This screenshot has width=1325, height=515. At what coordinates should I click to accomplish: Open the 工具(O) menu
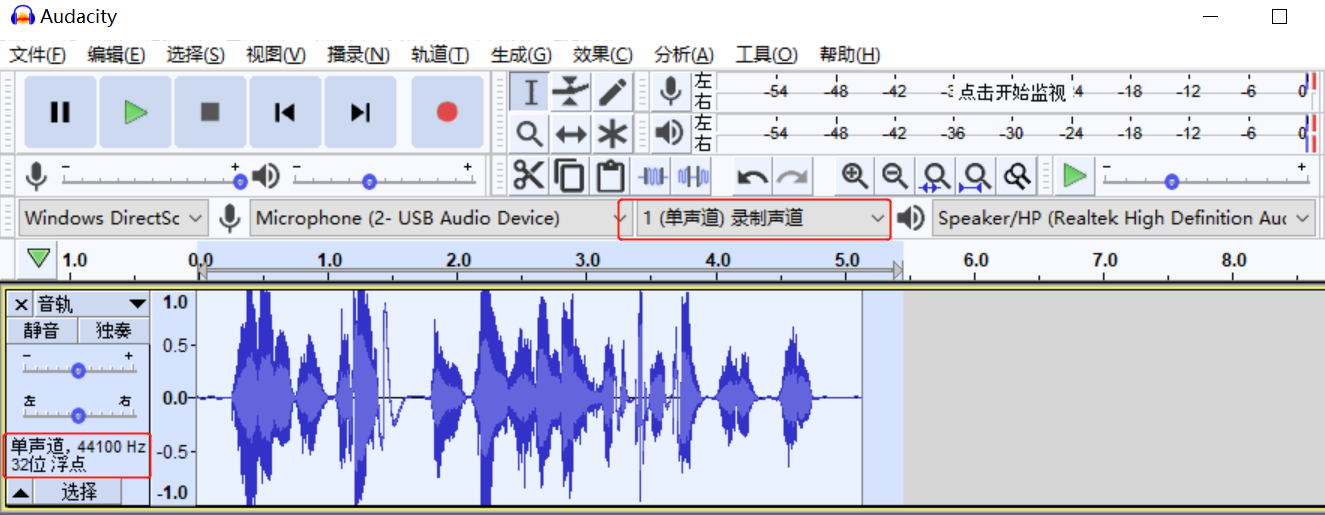[x=767, y=54]
